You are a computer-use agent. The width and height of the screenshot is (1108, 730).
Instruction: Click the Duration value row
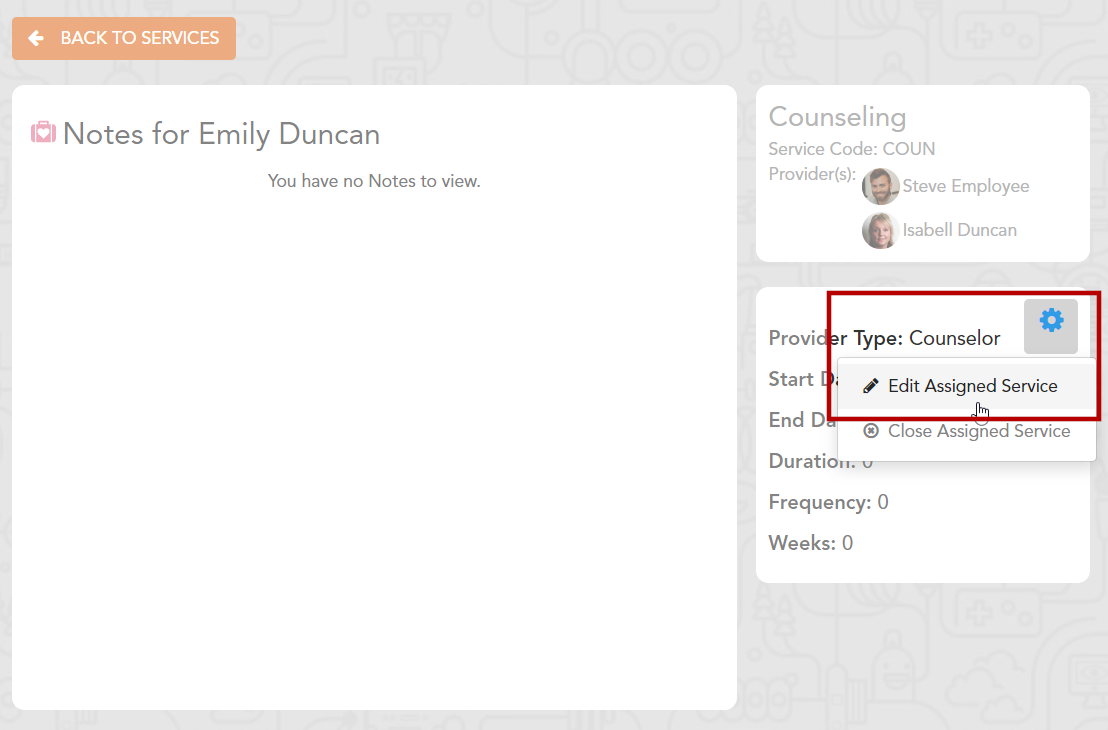point(820,461)
